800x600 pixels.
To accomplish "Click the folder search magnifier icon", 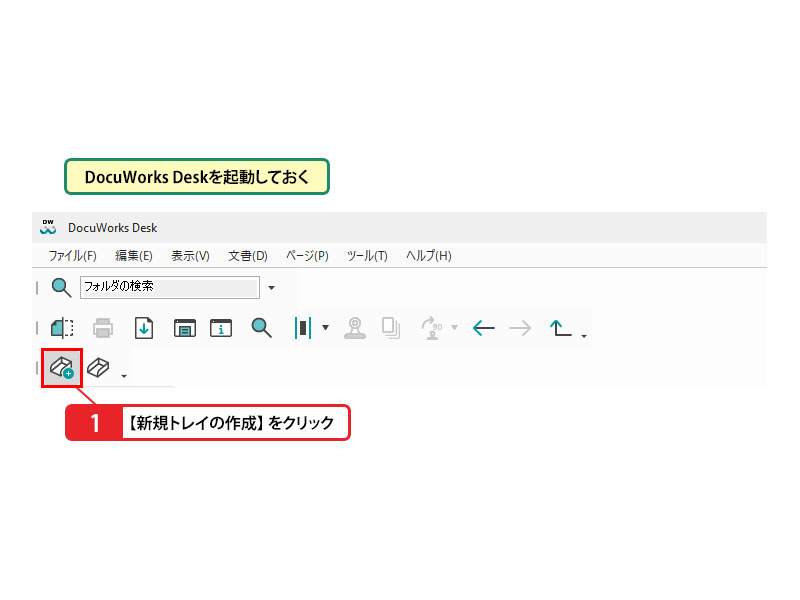I will click(61, 287).
